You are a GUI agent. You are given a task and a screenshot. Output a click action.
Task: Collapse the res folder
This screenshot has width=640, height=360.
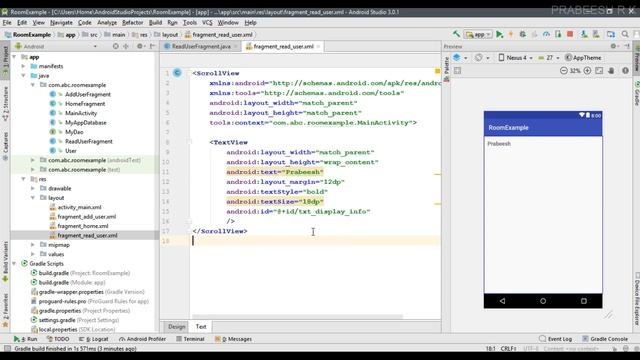coord(23,179)
